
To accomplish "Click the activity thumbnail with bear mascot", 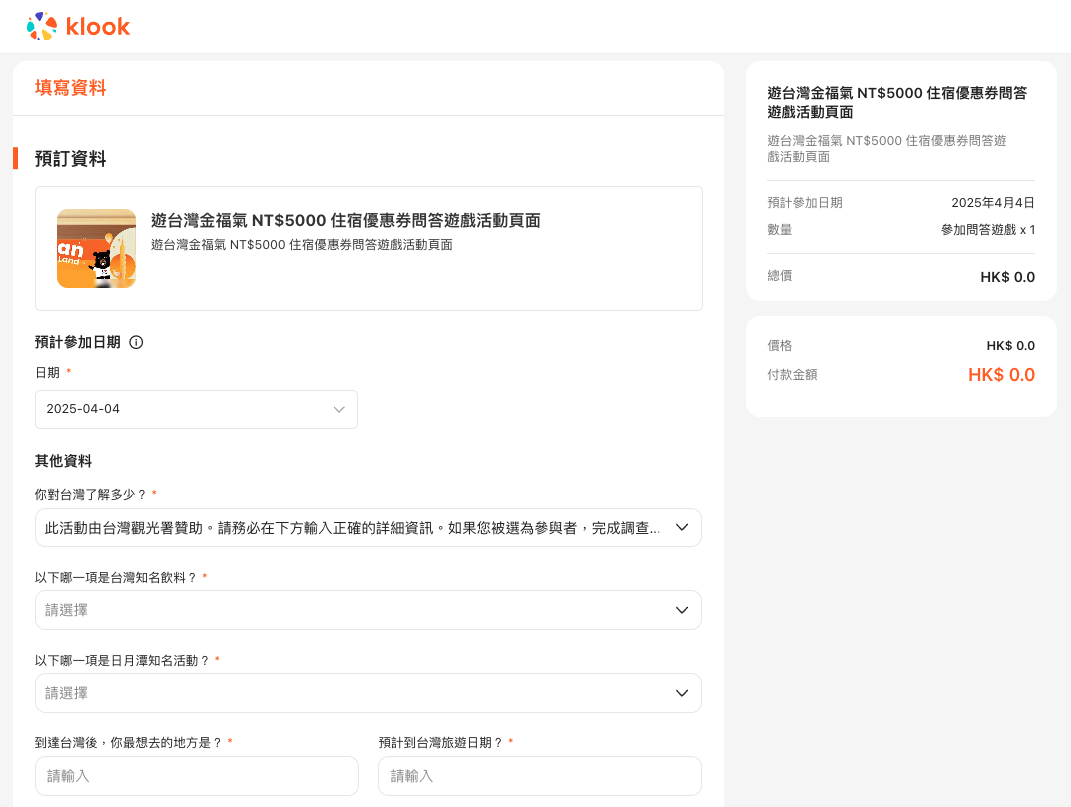I will (x=96, y=249).
